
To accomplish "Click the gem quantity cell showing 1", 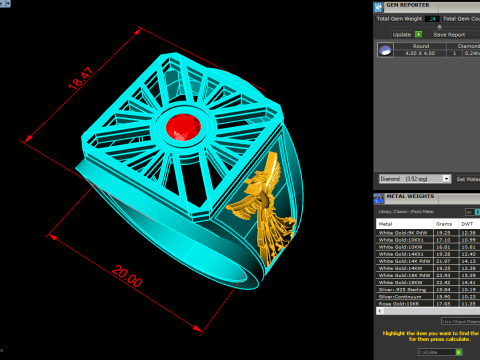I will click(x=454, y=53).
